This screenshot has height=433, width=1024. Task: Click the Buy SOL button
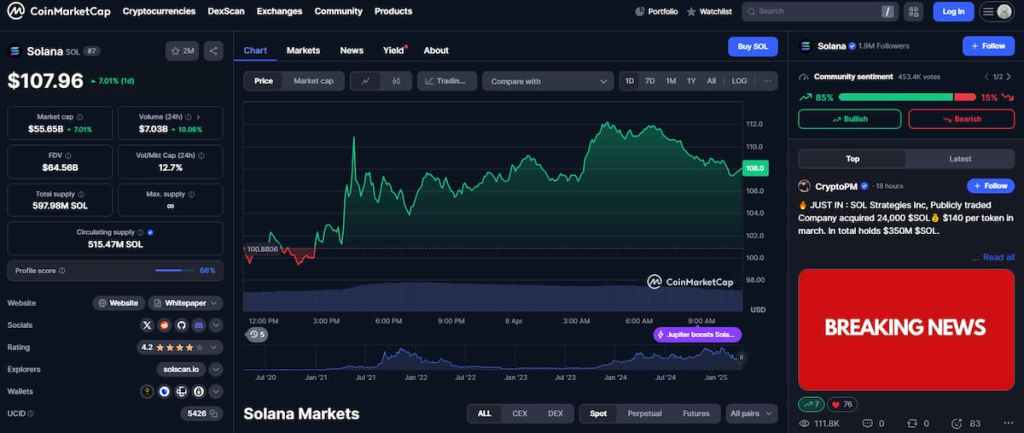tap(753, 47)
